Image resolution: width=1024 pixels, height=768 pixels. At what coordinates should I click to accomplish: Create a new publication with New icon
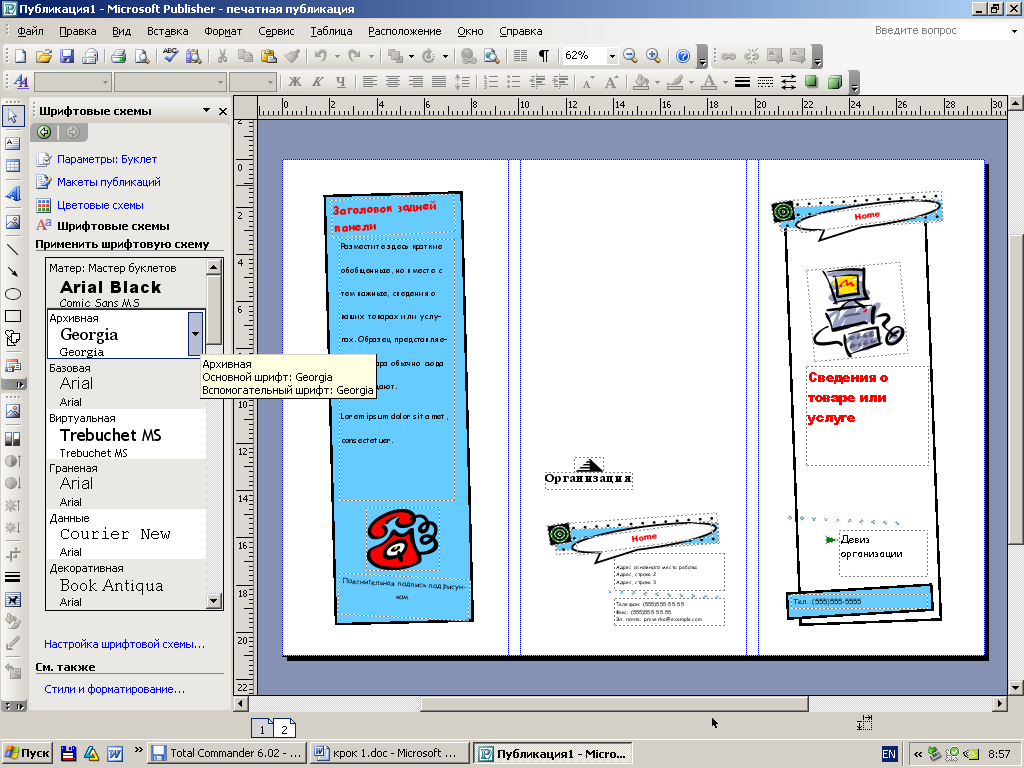tap(20, 56)
